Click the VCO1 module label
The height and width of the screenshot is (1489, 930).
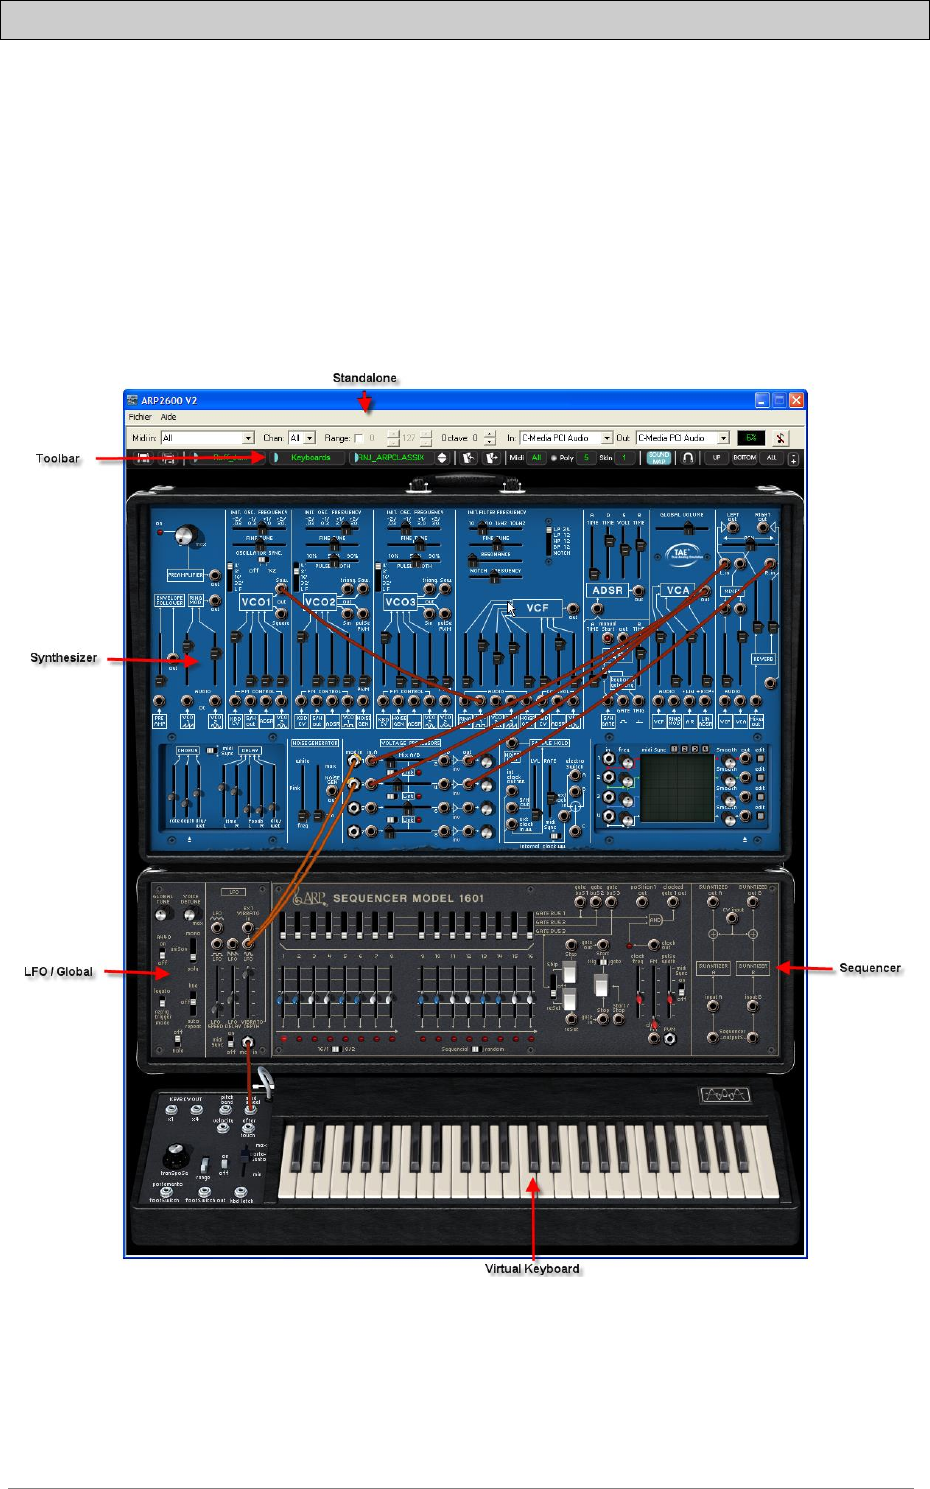coord(255,602)
